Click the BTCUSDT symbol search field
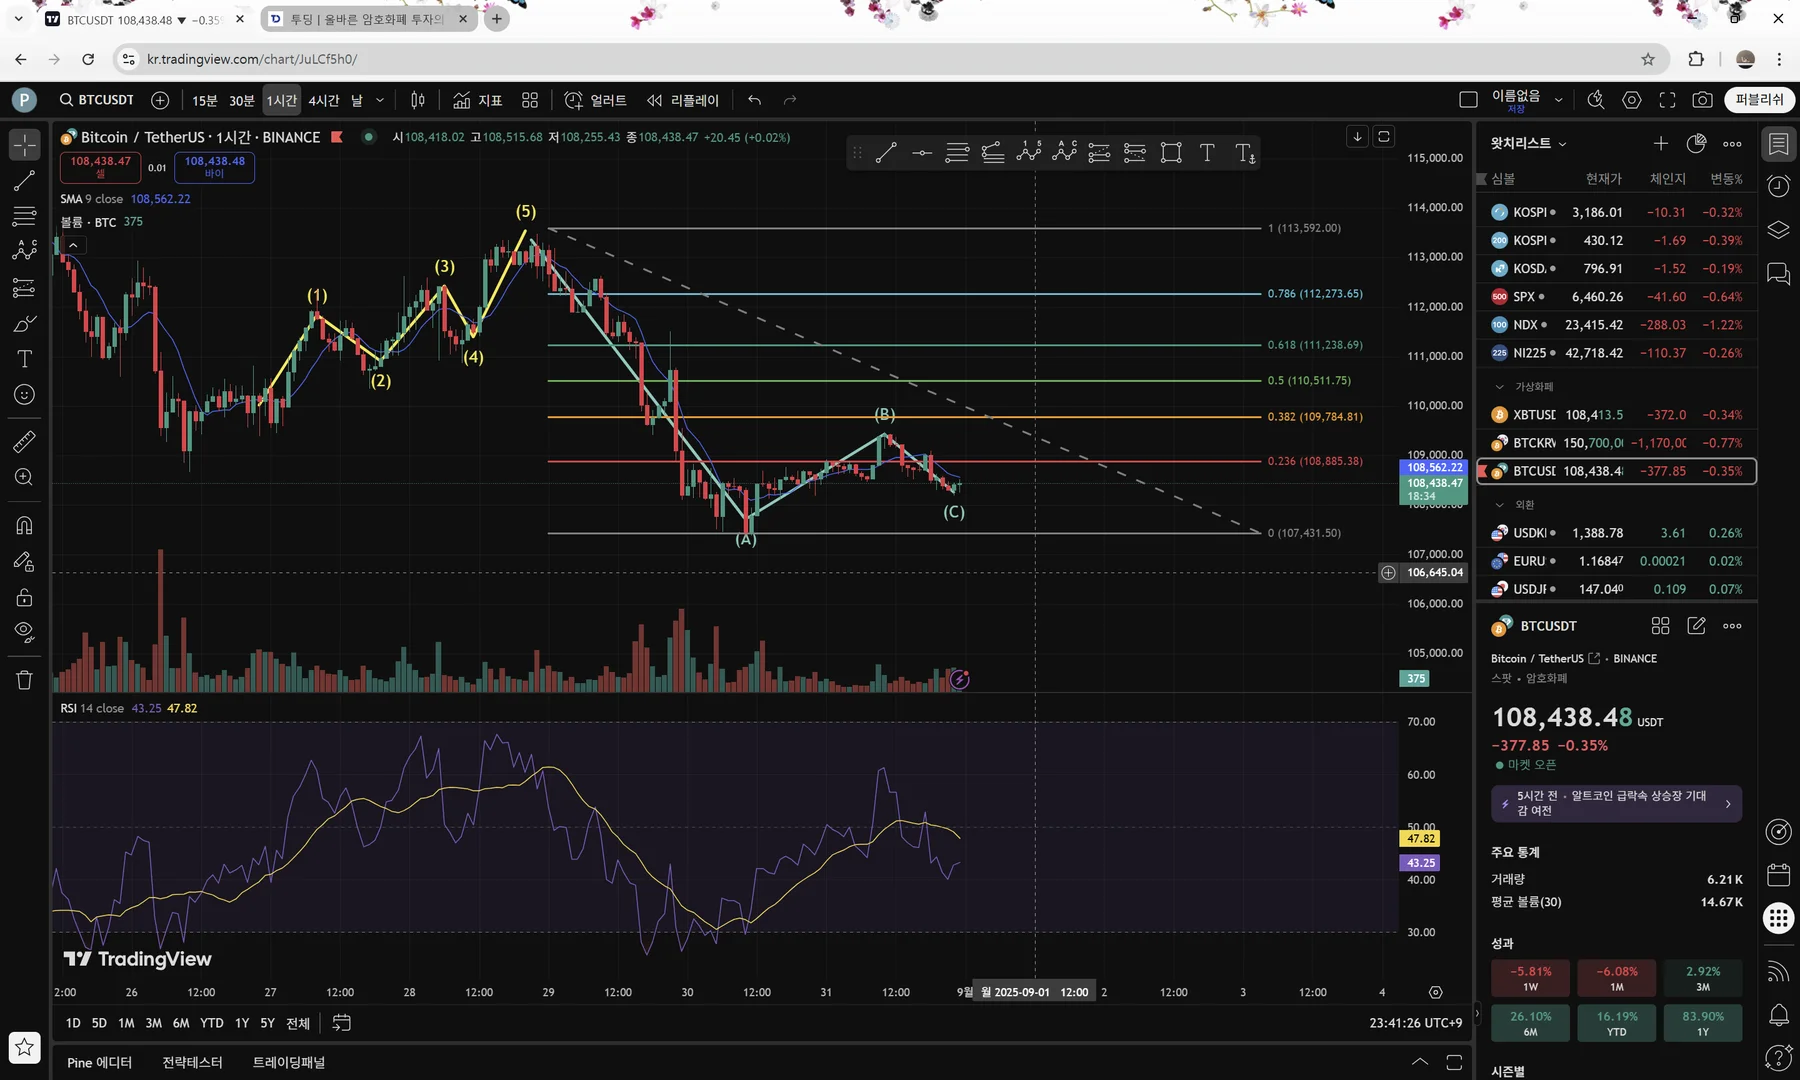The image size is (1800, 1080). 97,100
